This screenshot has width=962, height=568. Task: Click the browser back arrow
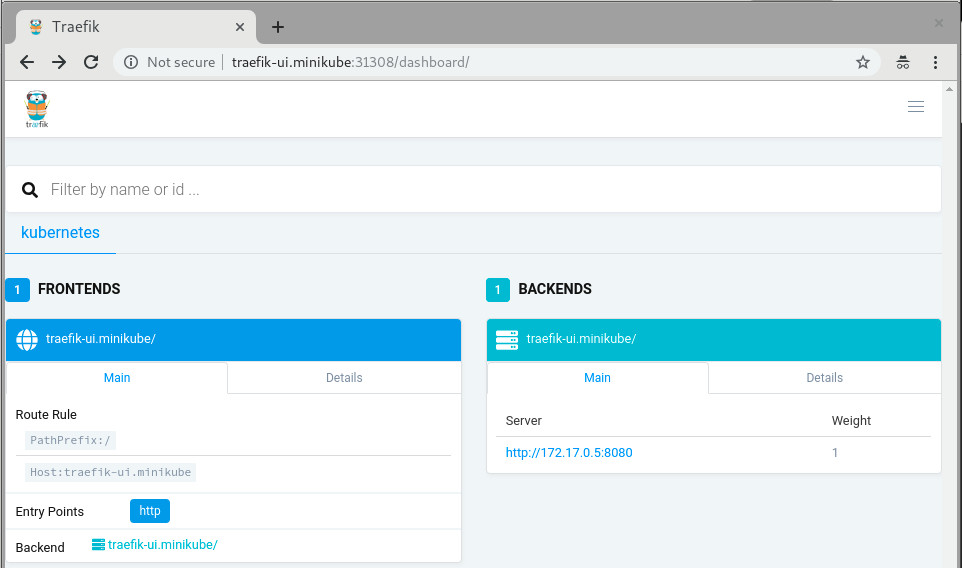tap(27, 62)
